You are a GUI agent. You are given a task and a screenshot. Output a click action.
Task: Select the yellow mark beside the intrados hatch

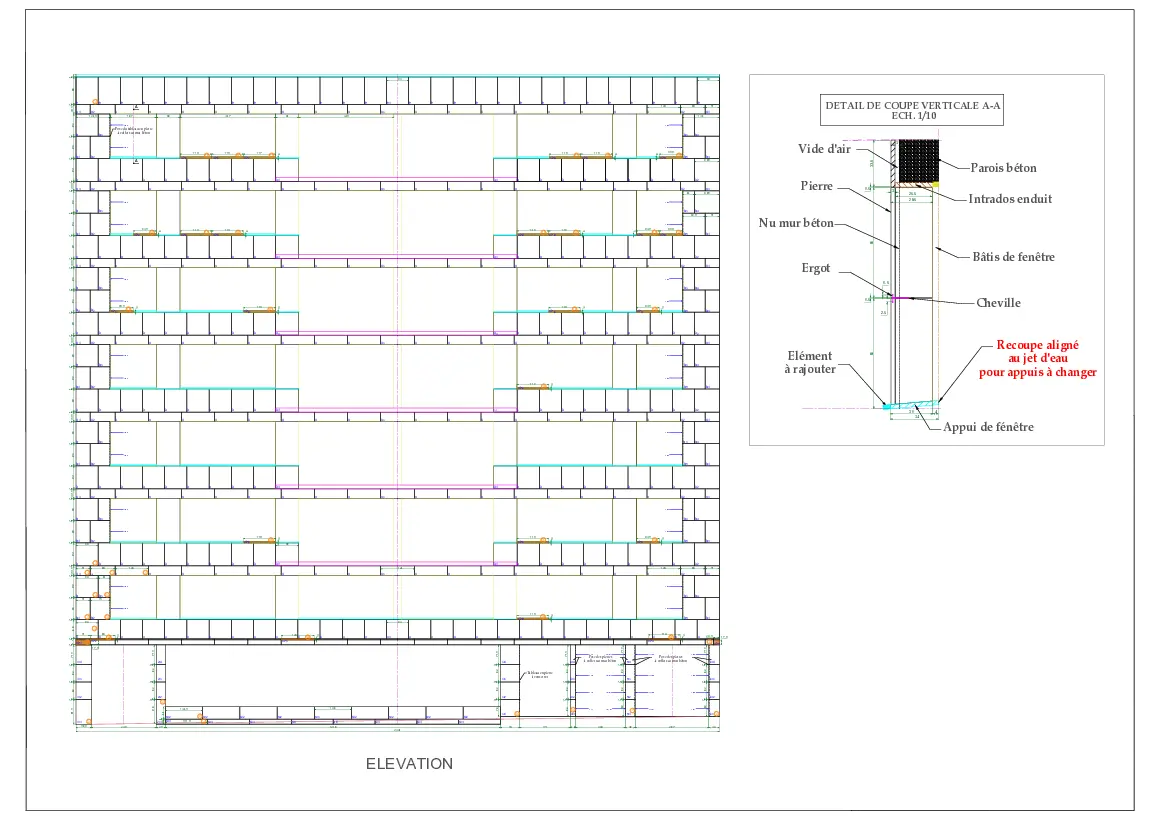click(938, 184)
